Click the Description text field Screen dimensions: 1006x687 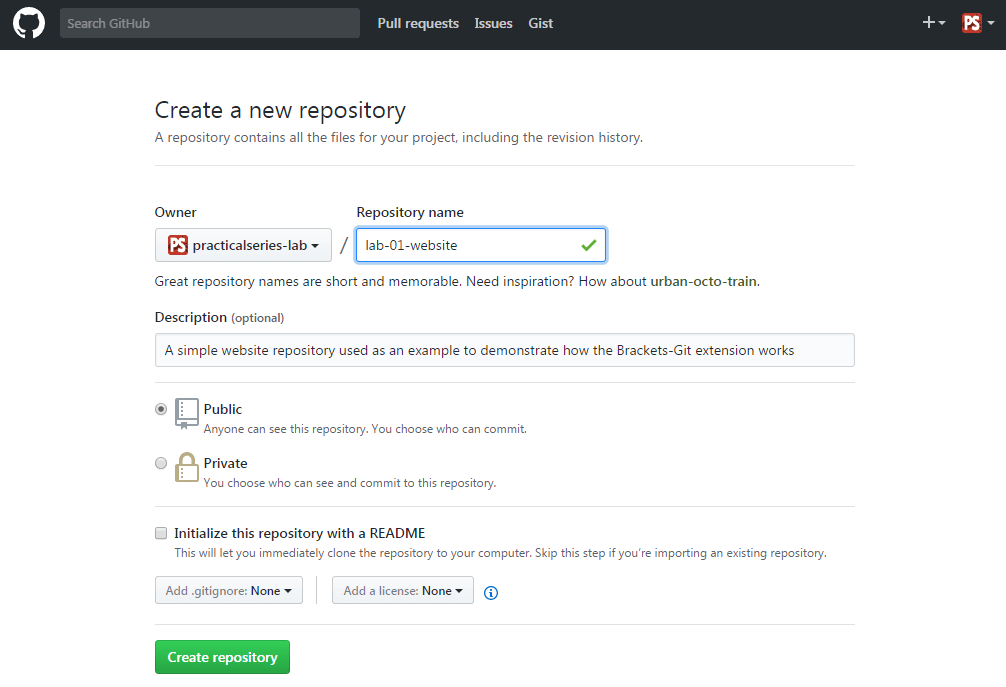point(504,350)
